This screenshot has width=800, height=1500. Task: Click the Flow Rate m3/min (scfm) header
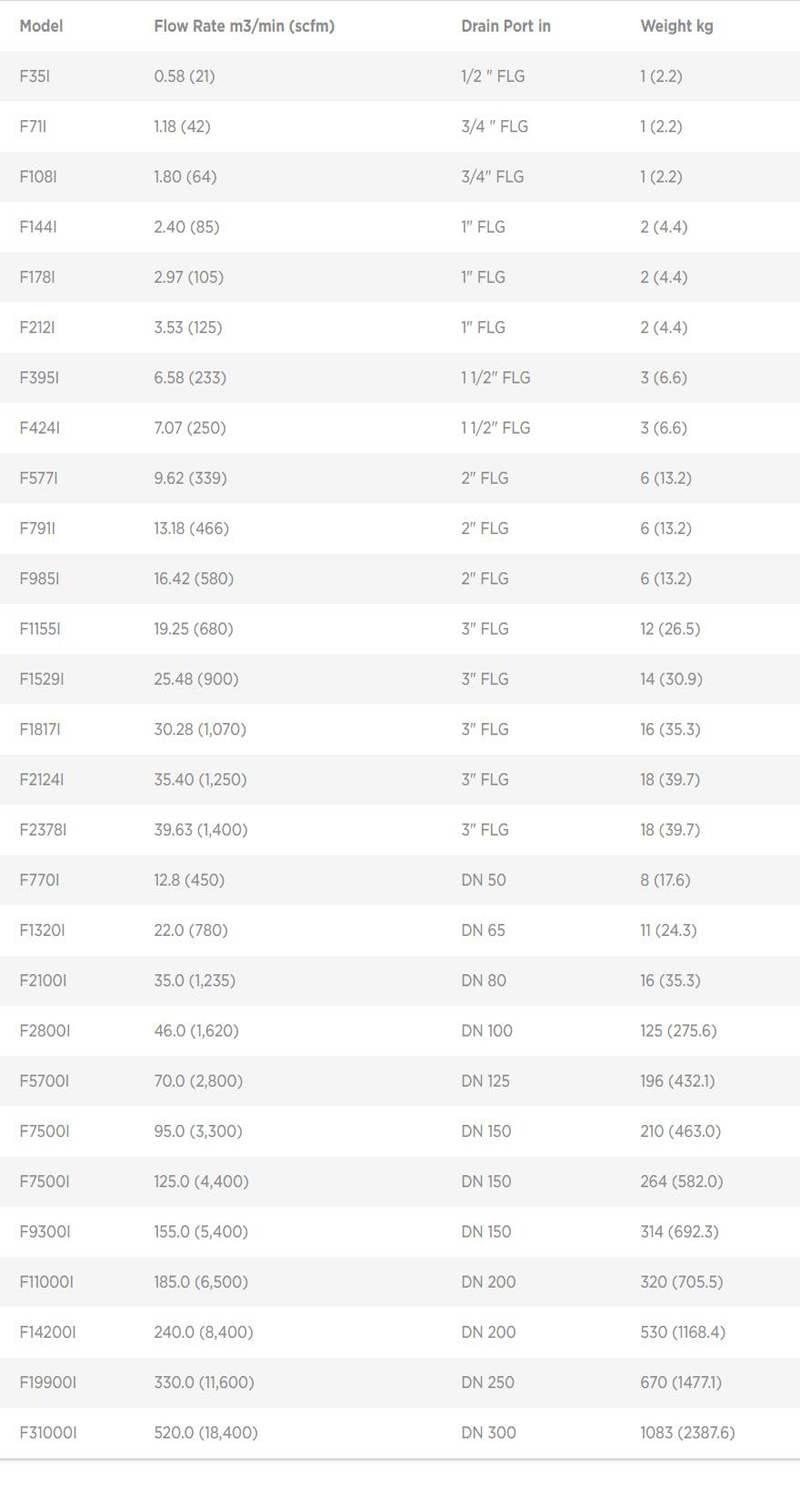[244, 26]
